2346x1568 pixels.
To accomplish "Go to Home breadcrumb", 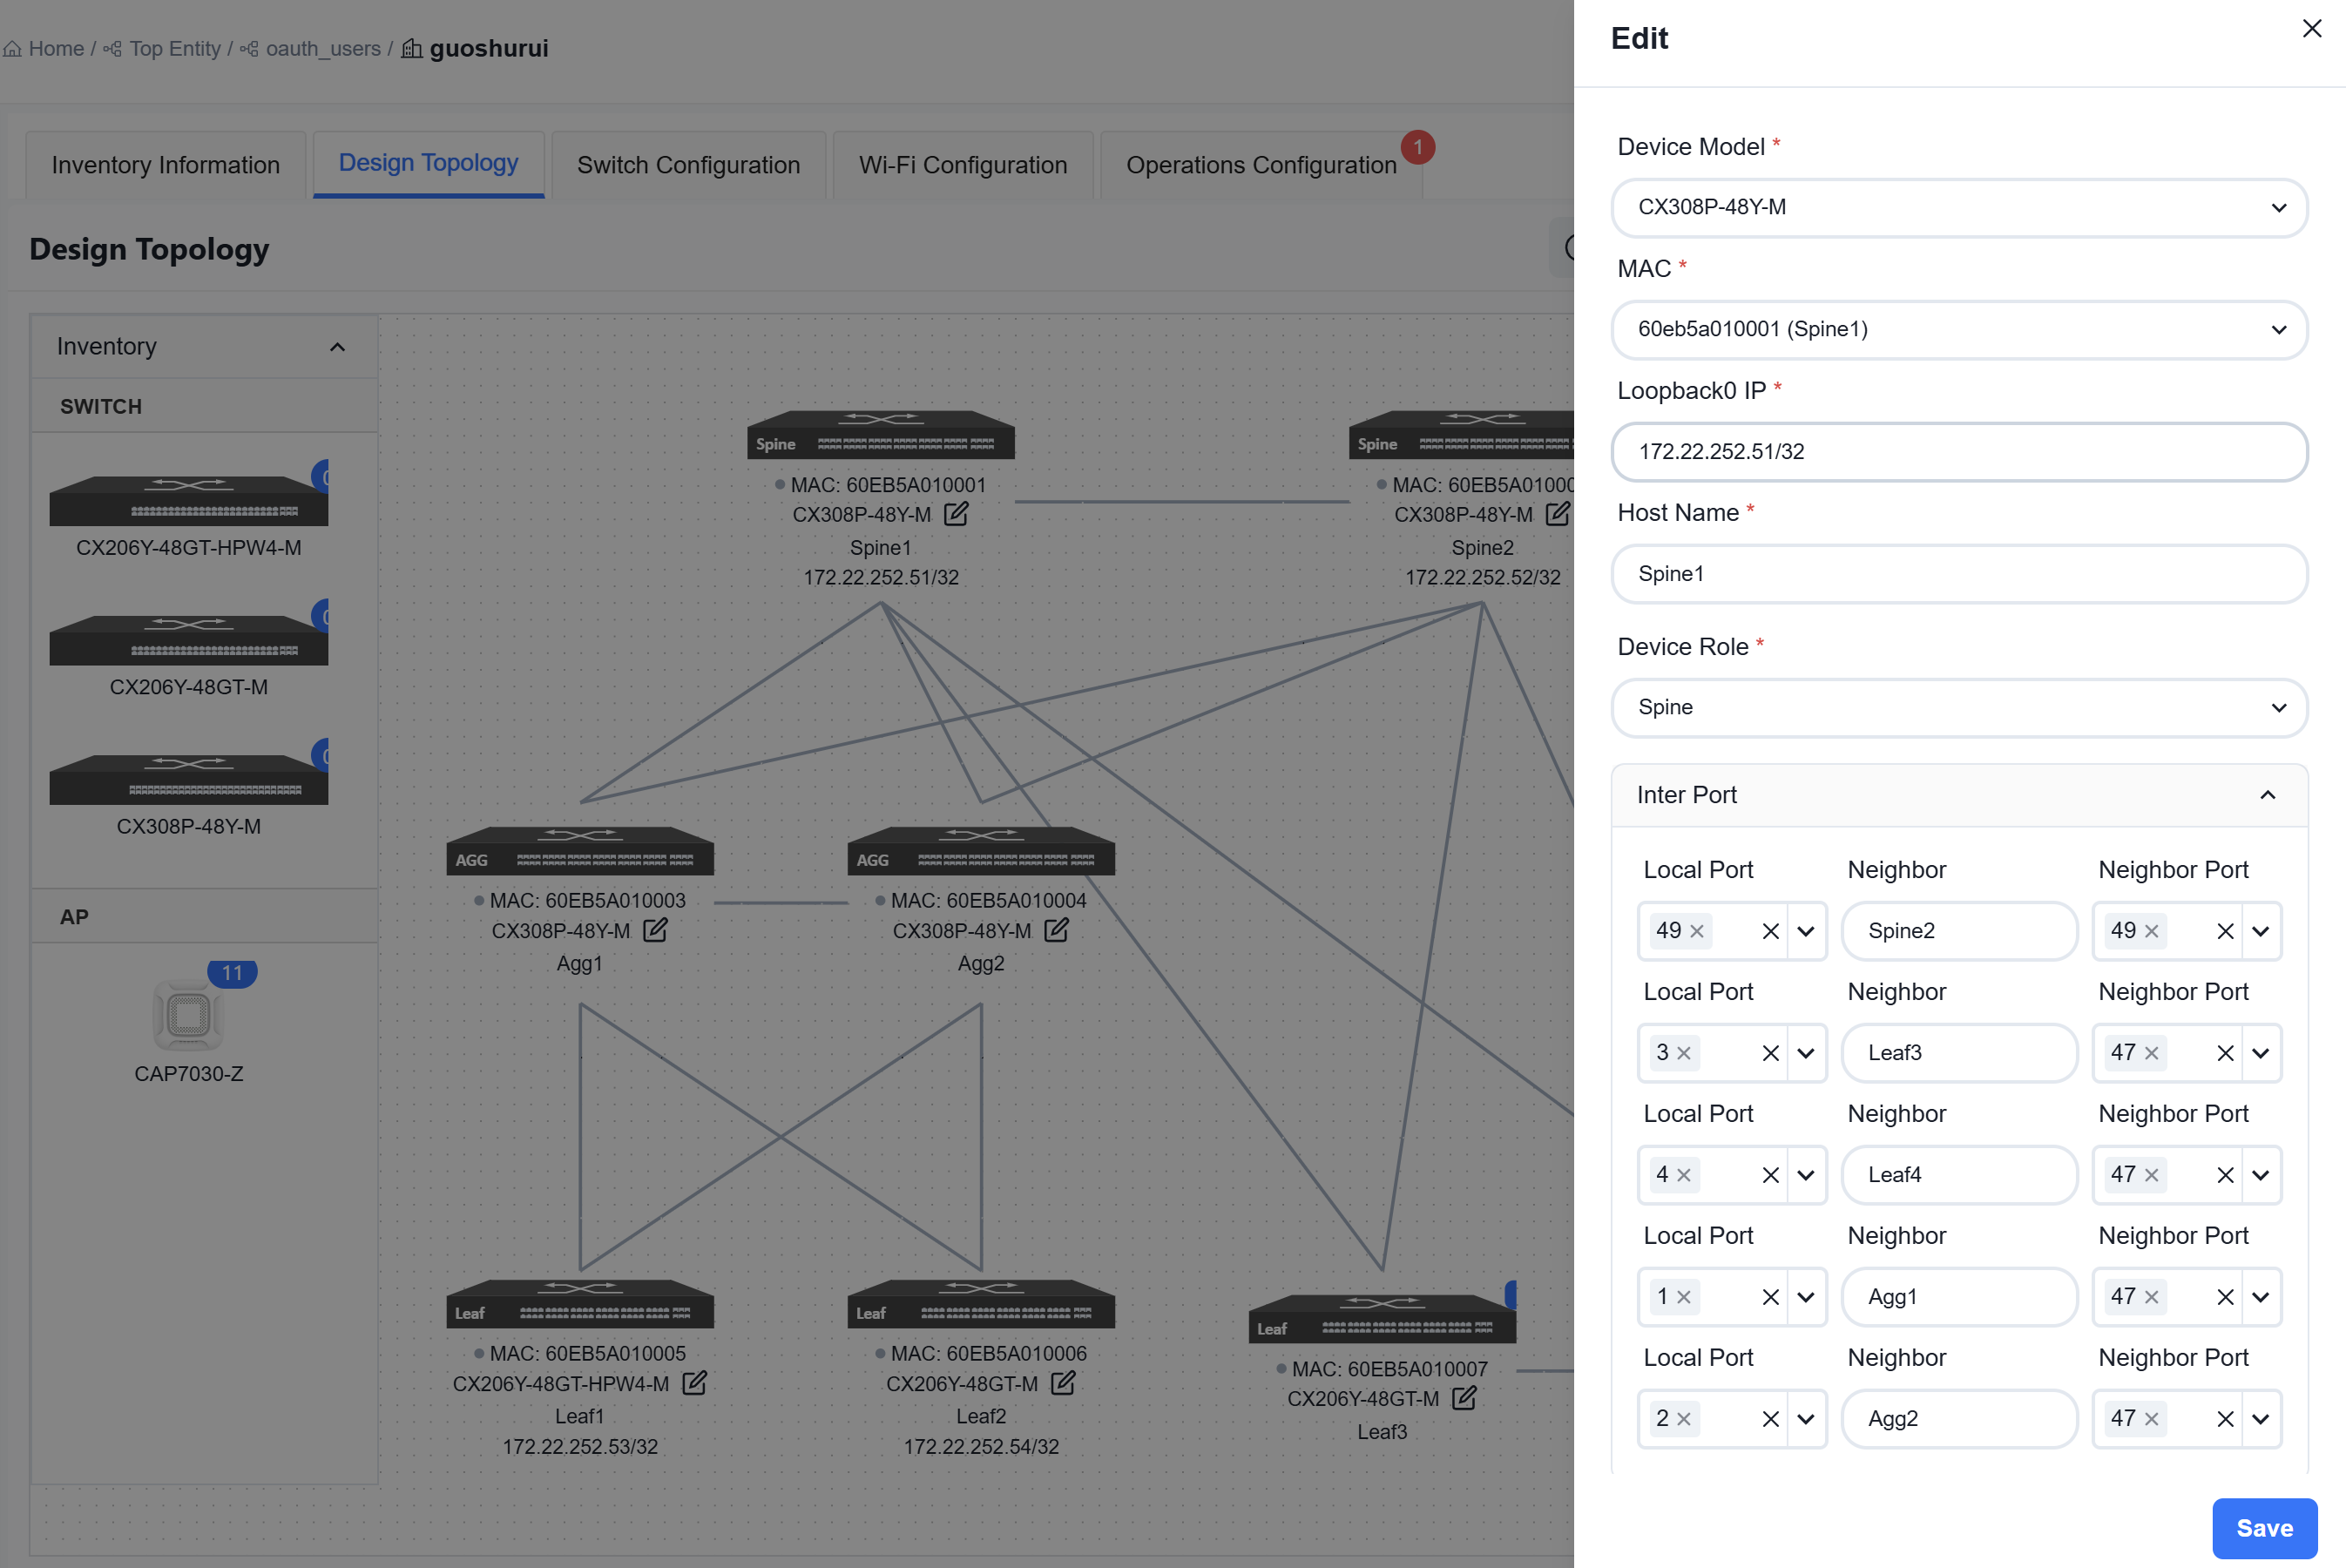I will [x=44, y=49].
